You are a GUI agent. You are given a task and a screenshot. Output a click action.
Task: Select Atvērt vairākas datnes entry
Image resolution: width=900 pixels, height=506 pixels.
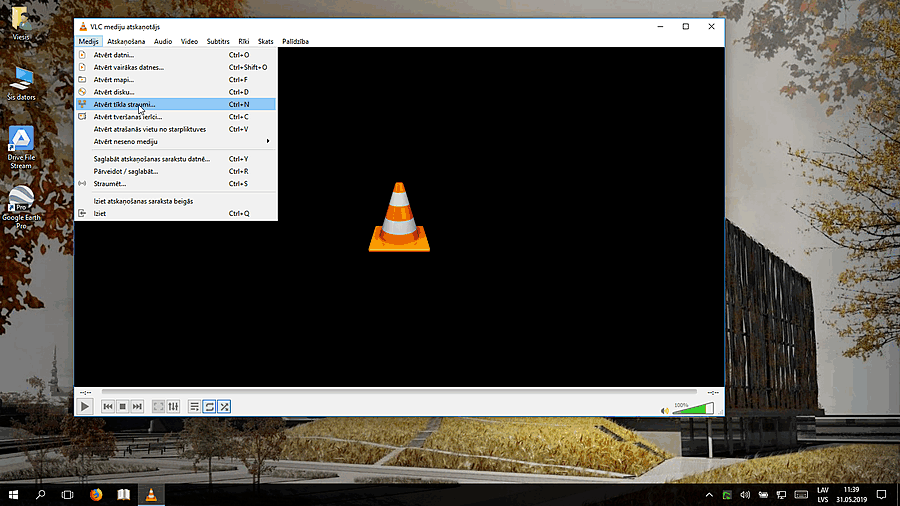176,67
